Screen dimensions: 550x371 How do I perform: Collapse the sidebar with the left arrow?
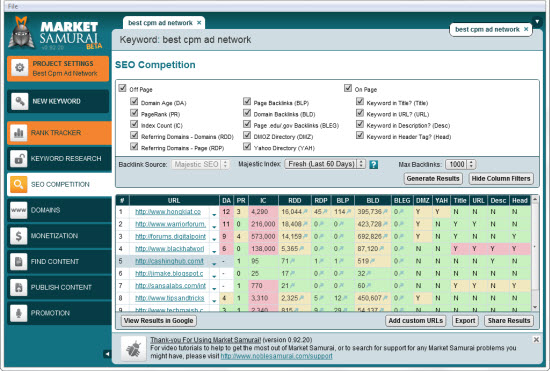107,354
